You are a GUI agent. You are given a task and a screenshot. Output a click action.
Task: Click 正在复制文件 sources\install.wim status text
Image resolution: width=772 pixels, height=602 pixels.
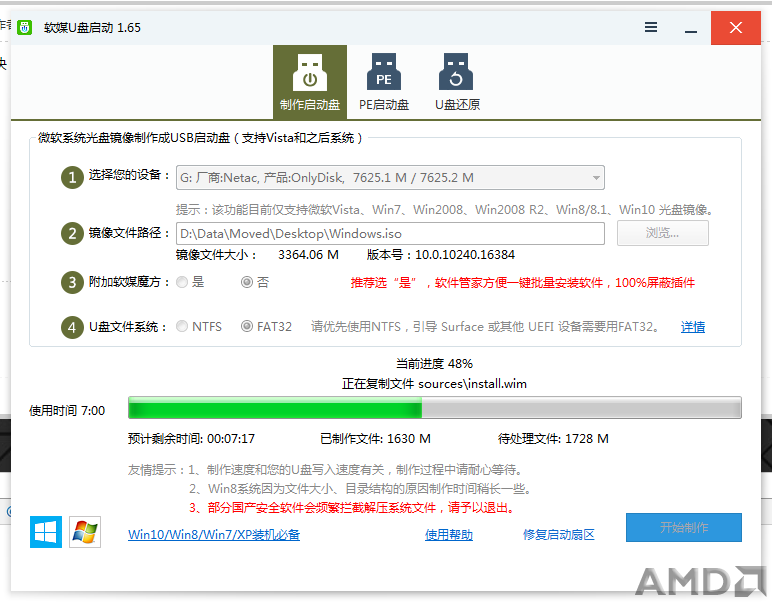[434, 384]
